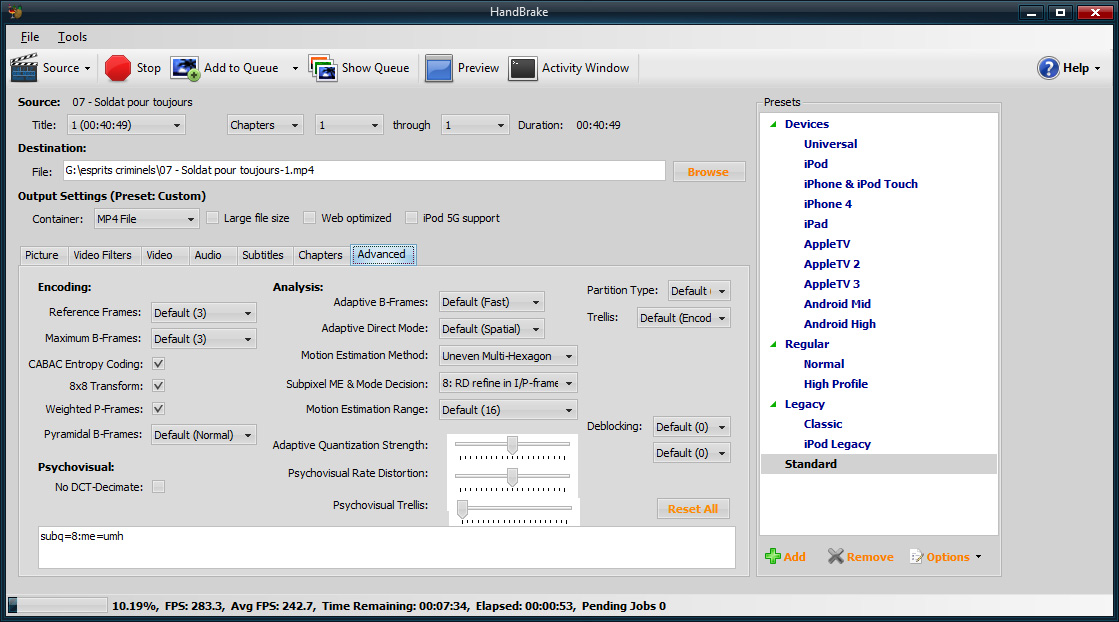Open the first Deblocking dropdown
Screen dimensions: 1119x622
(x=692, y=427)
